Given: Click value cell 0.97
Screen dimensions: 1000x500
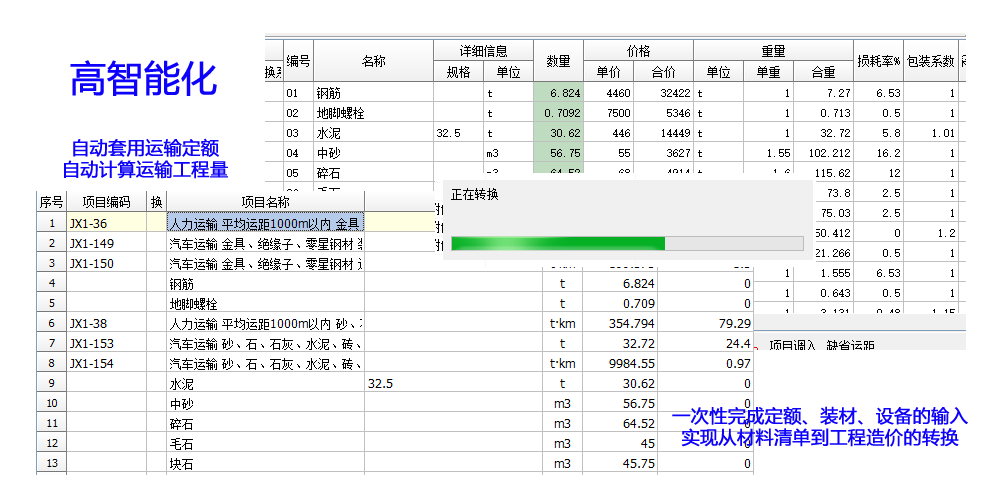Looking at the screenshot, I should pyautogui.click(x=705, y=364).
